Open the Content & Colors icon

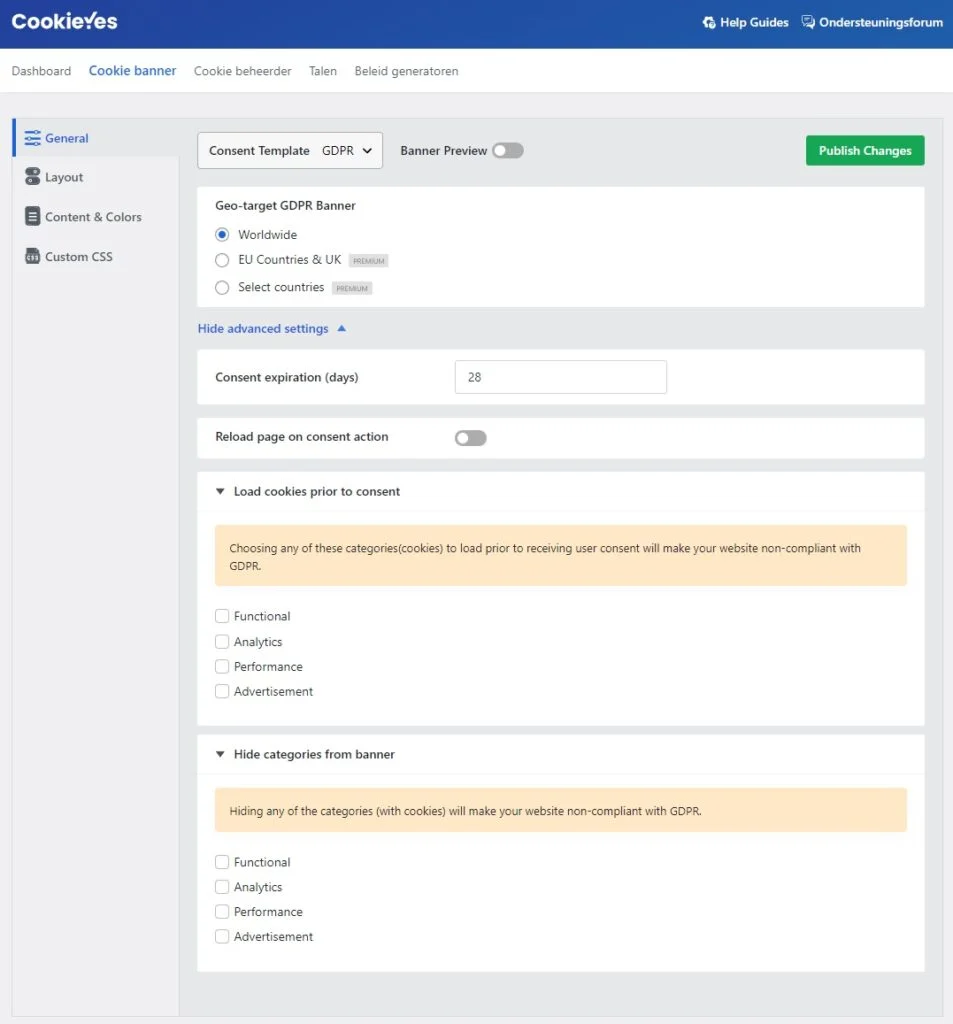tap(33, 217)
